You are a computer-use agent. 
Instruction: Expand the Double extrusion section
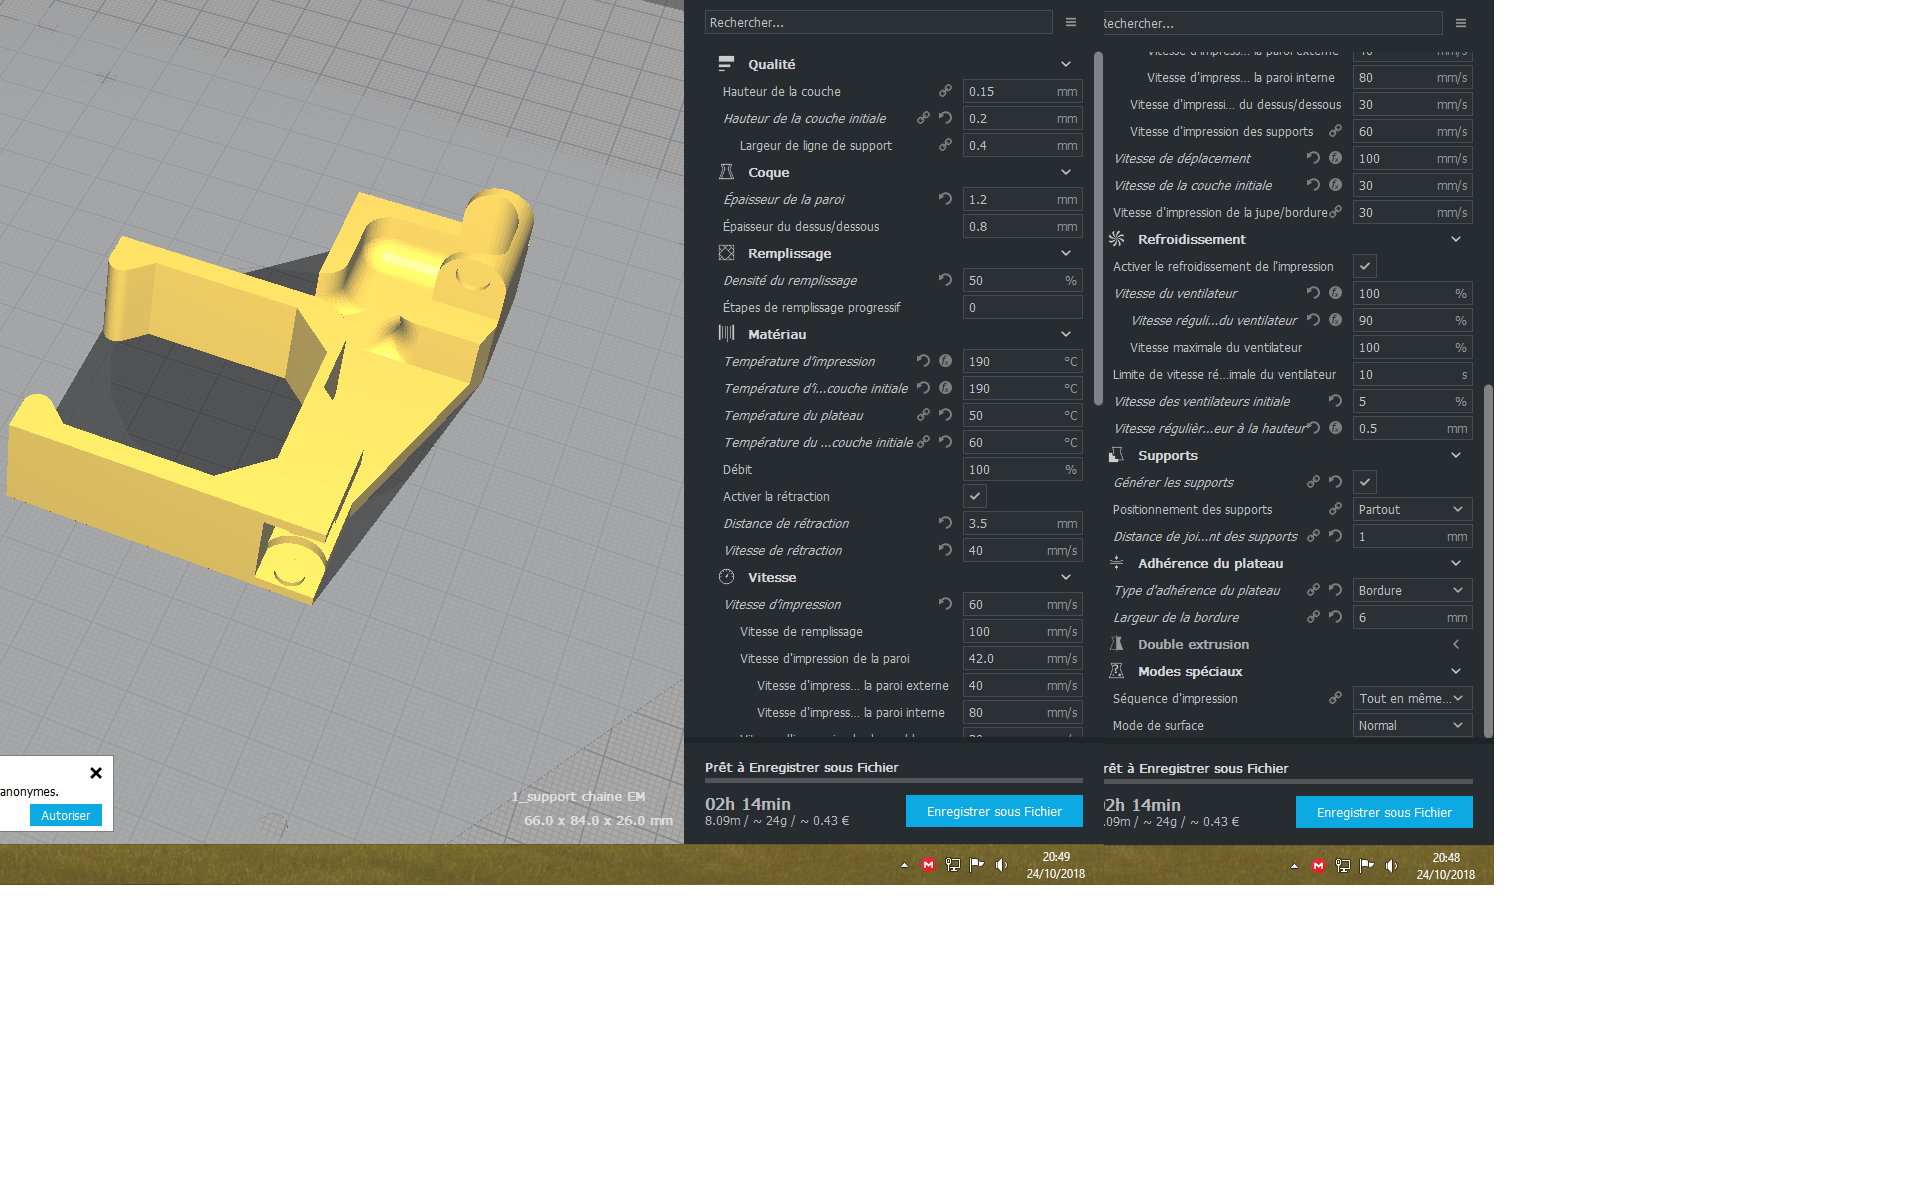[x=1456, y=644]
